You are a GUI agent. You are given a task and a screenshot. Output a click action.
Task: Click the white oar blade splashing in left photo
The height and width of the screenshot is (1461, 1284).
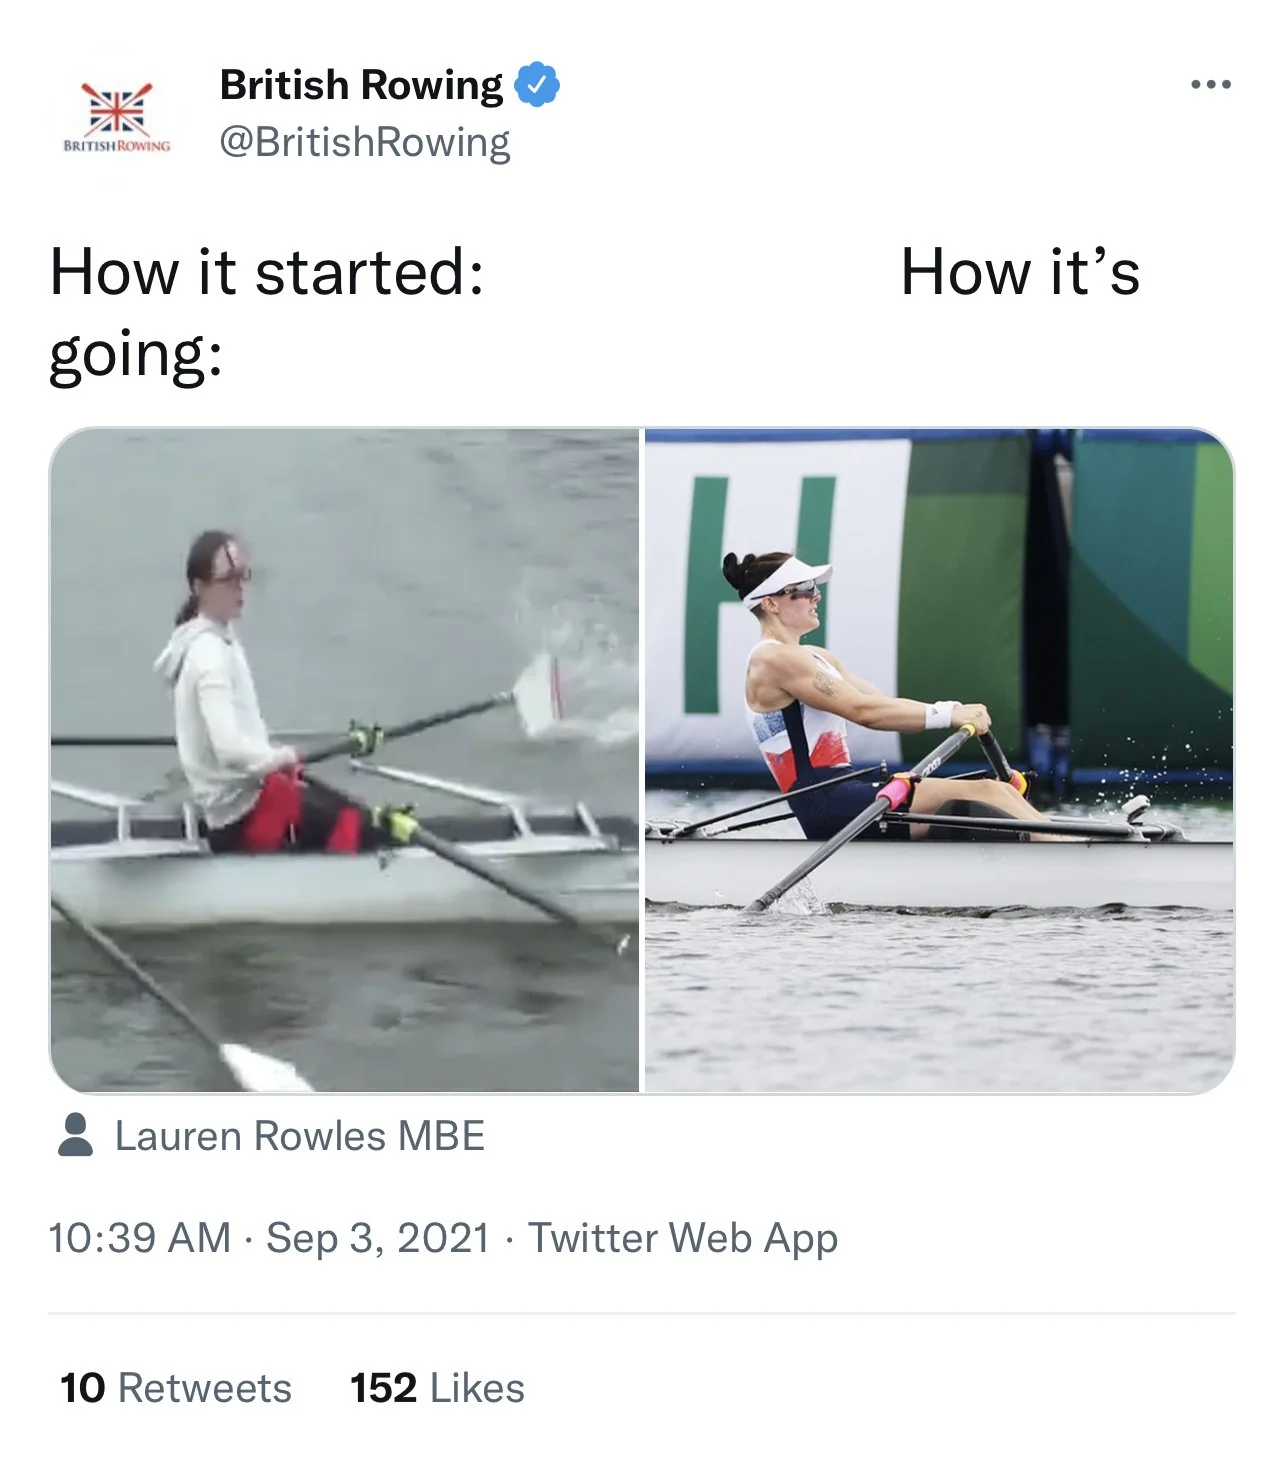coord(537,695)
